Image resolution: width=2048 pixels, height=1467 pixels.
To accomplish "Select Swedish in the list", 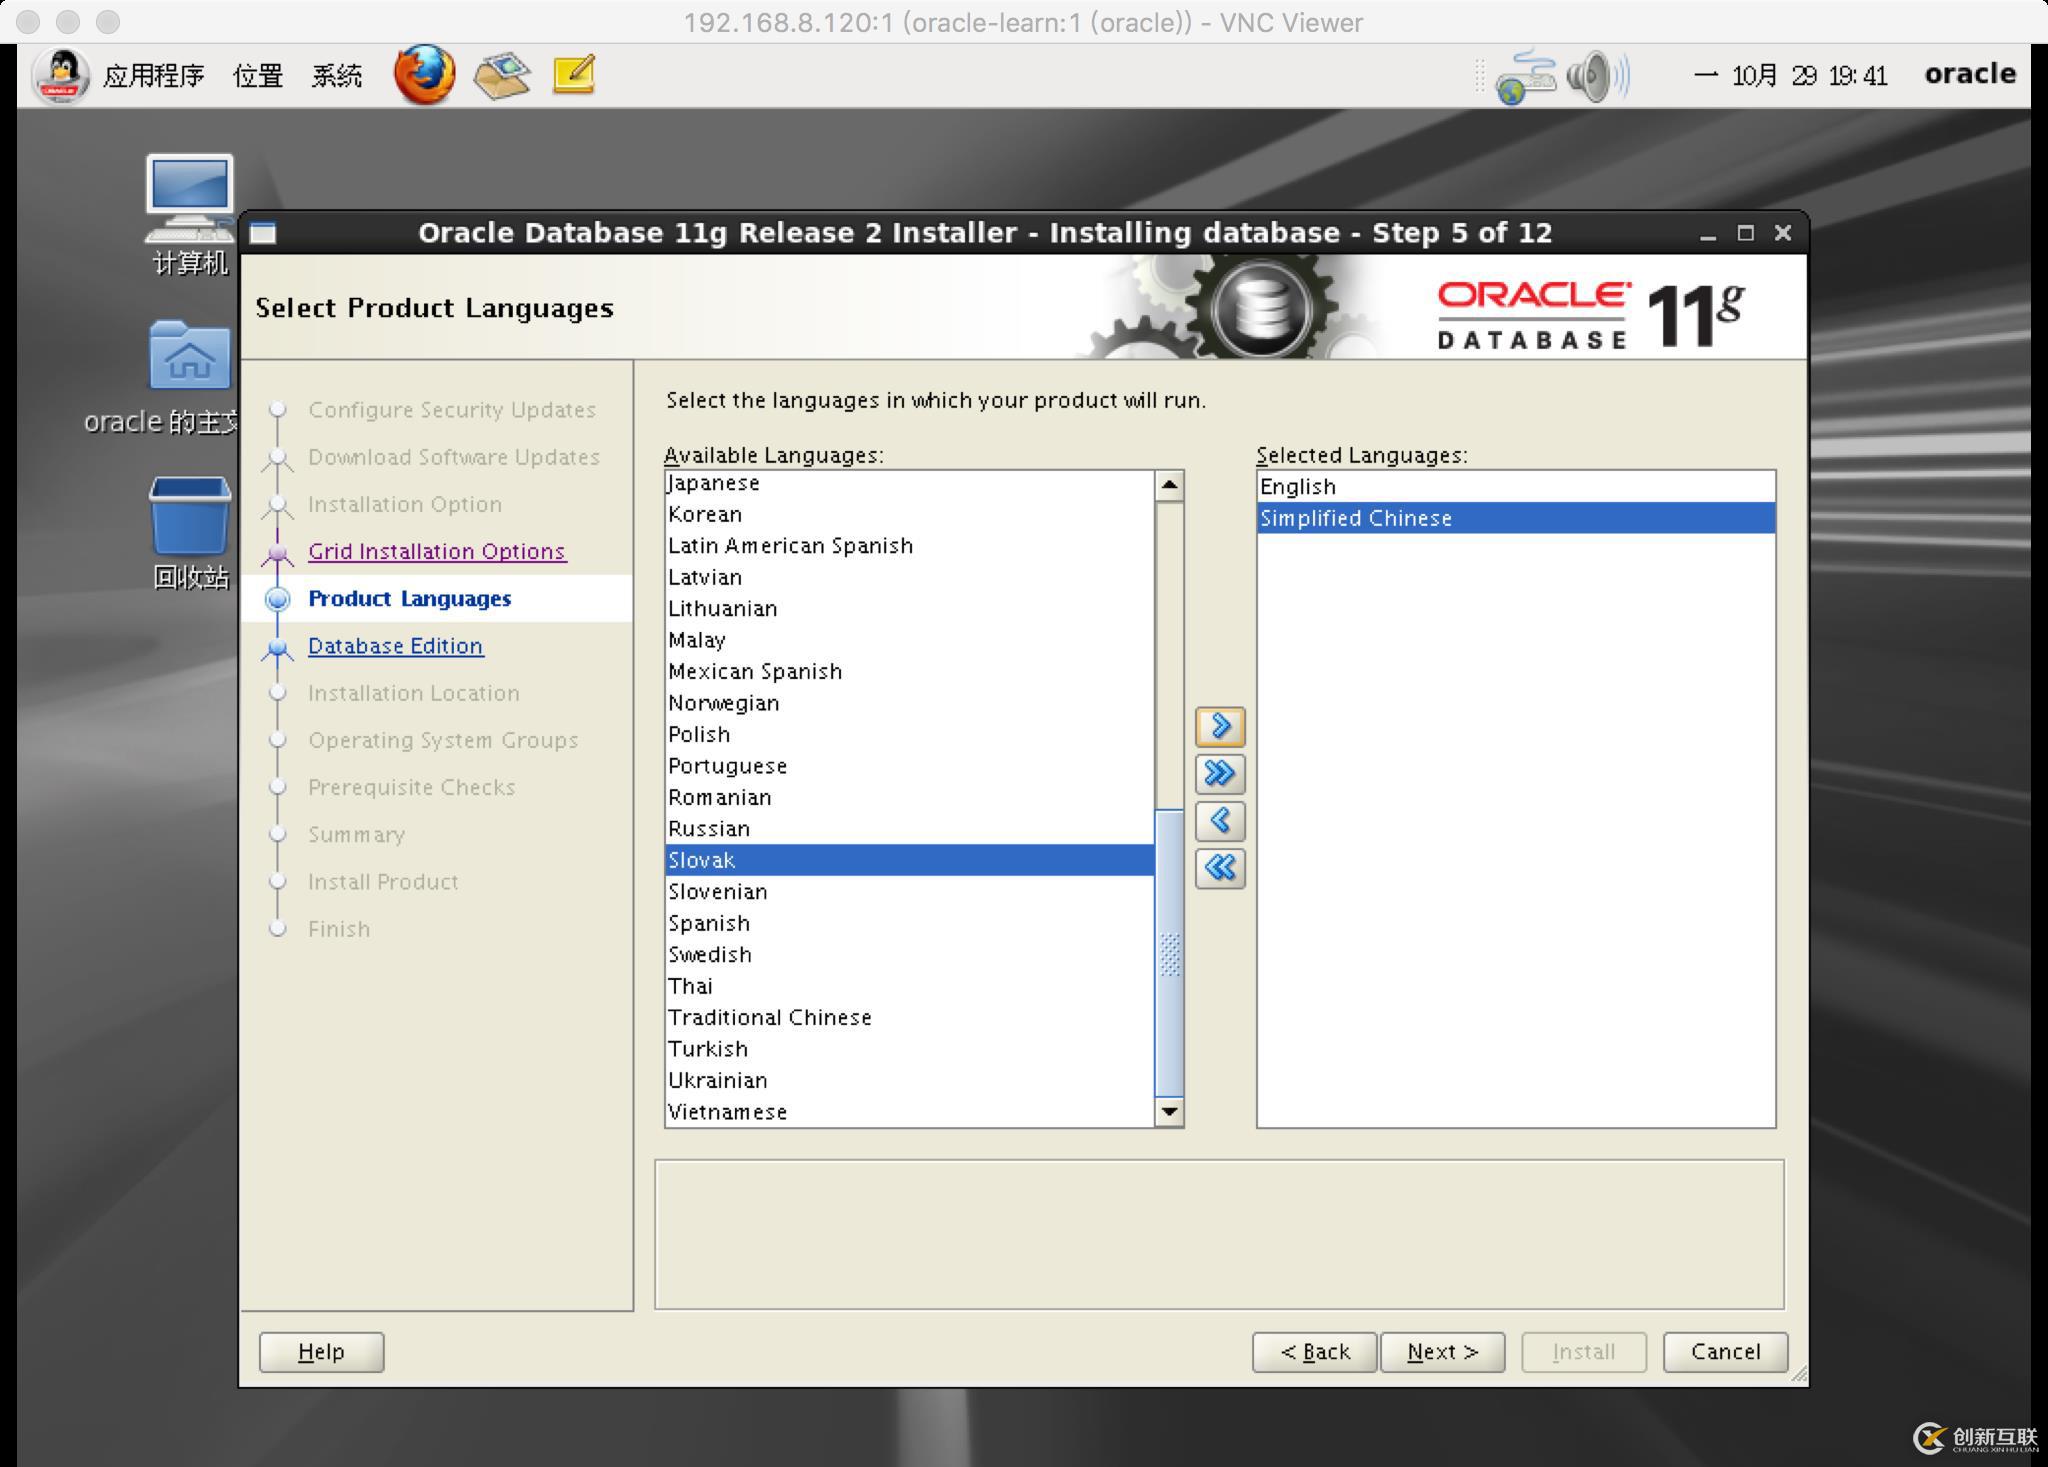I will click(x=910, y=955).
